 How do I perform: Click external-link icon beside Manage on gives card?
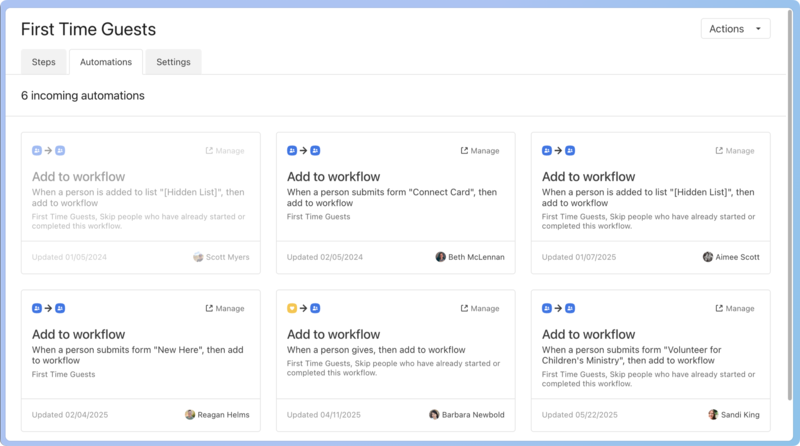coord(464,308)
